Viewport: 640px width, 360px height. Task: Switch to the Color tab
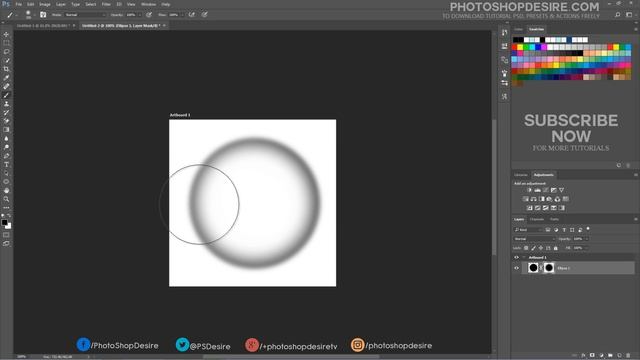518,29
